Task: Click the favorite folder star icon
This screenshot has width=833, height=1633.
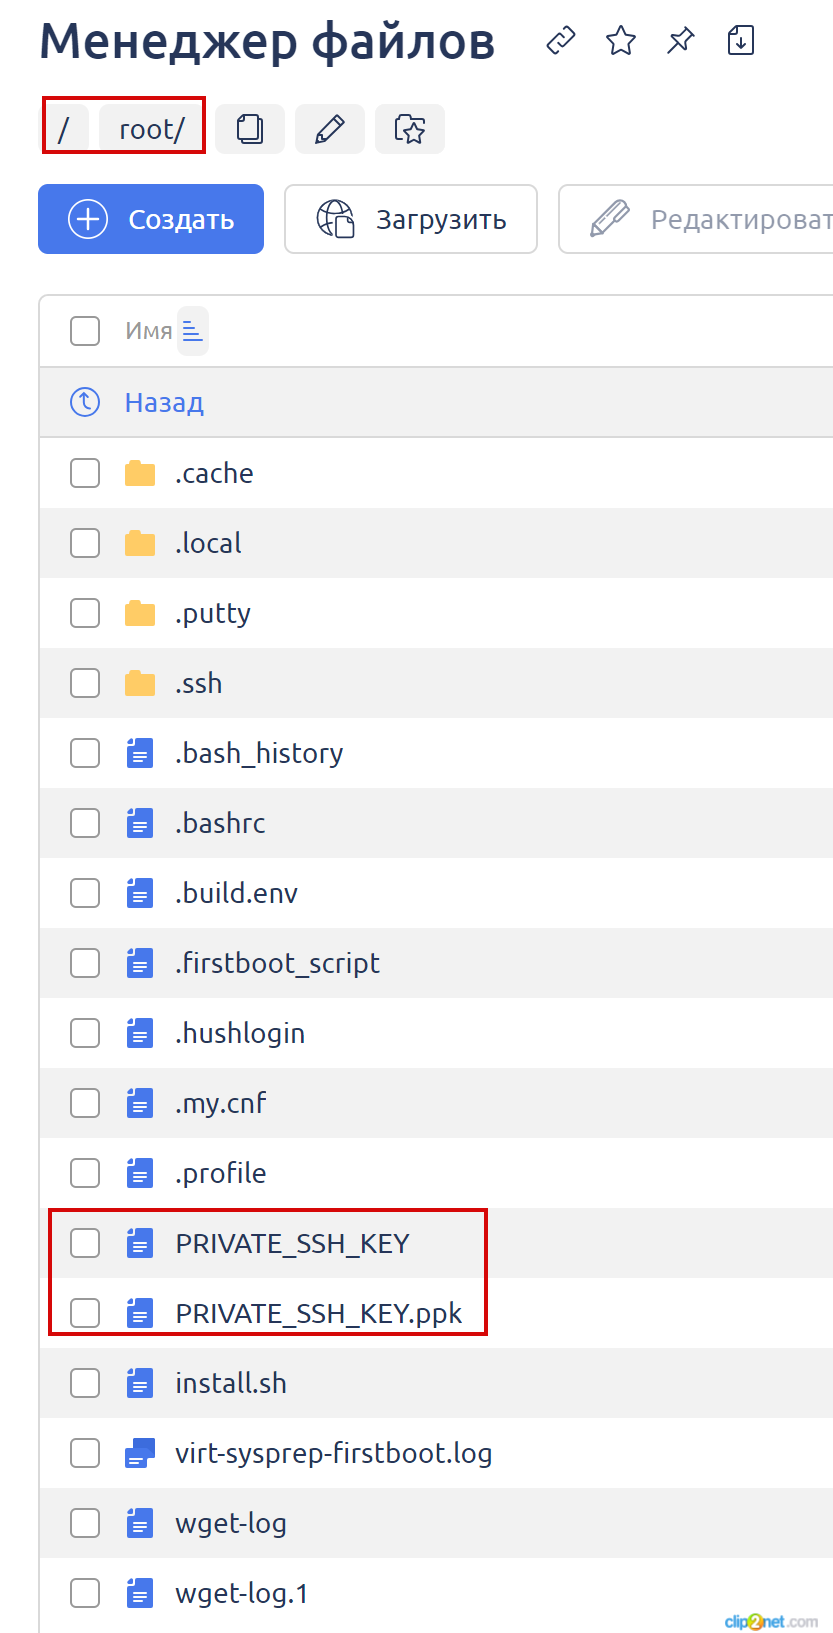Action: click(x=410, y=129)
